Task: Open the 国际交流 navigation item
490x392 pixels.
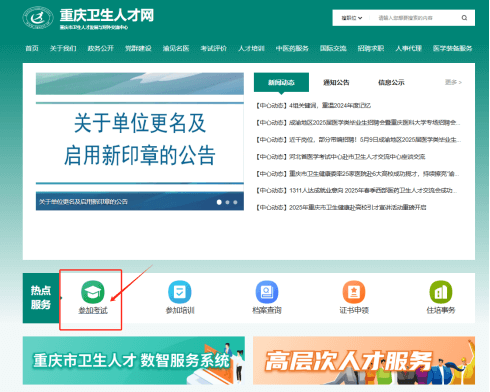Action: click(333, 48)
